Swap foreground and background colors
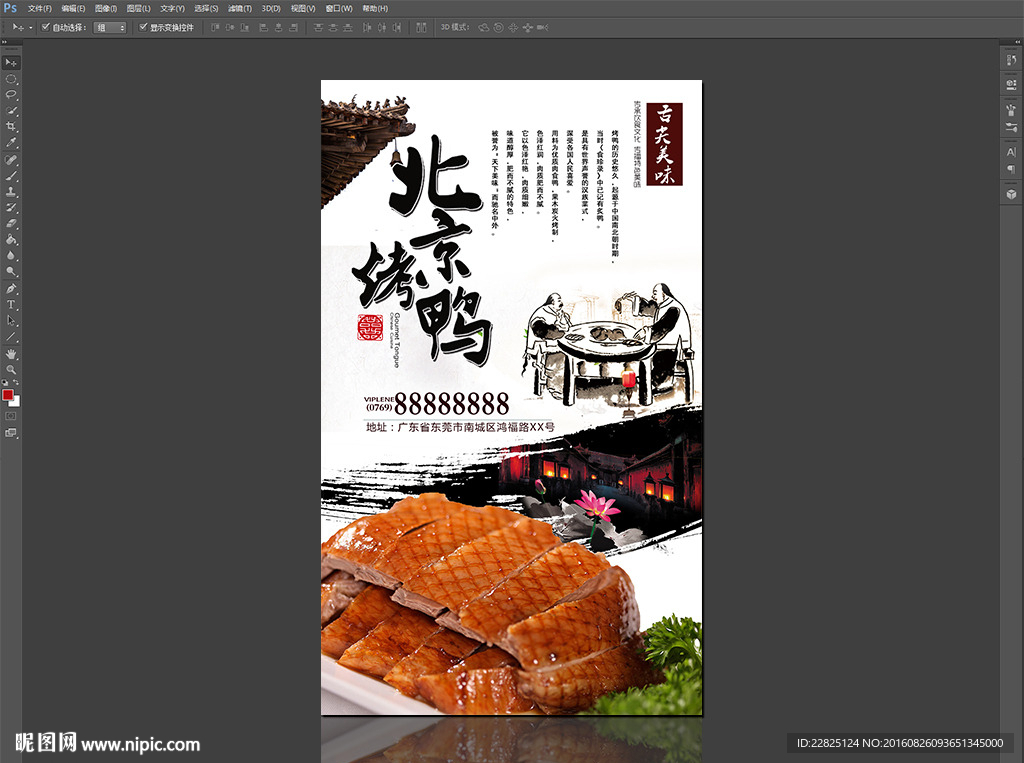 click(16, 383)
